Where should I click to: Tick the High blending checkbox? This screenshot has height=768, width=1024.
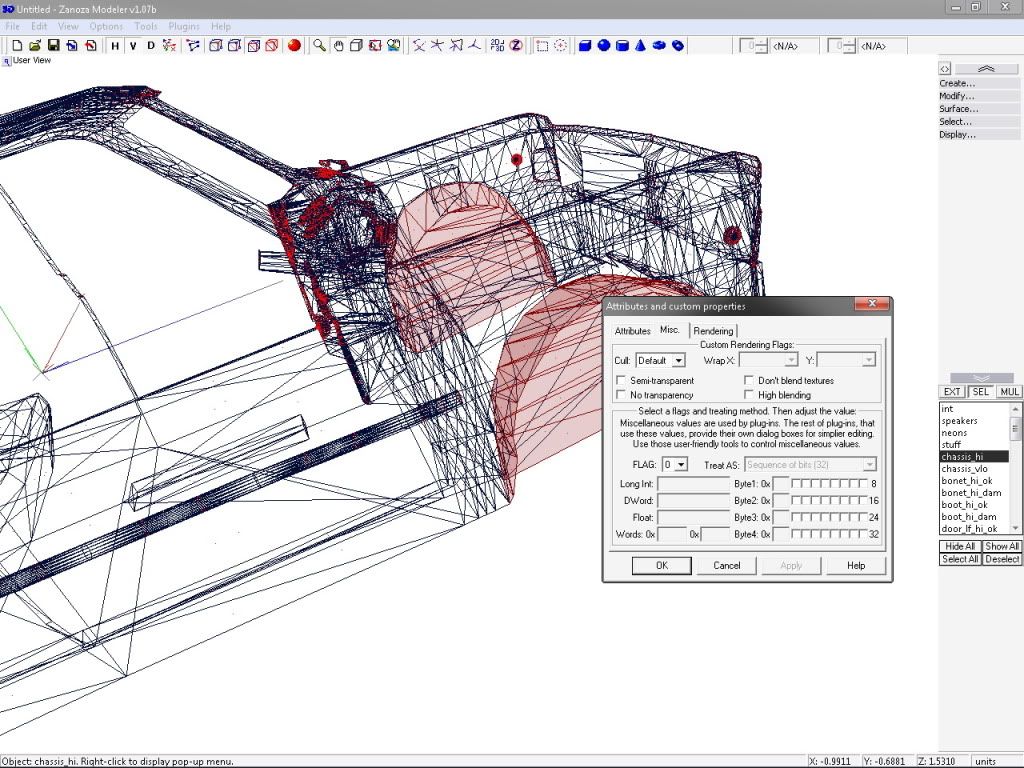coord(750,396)
